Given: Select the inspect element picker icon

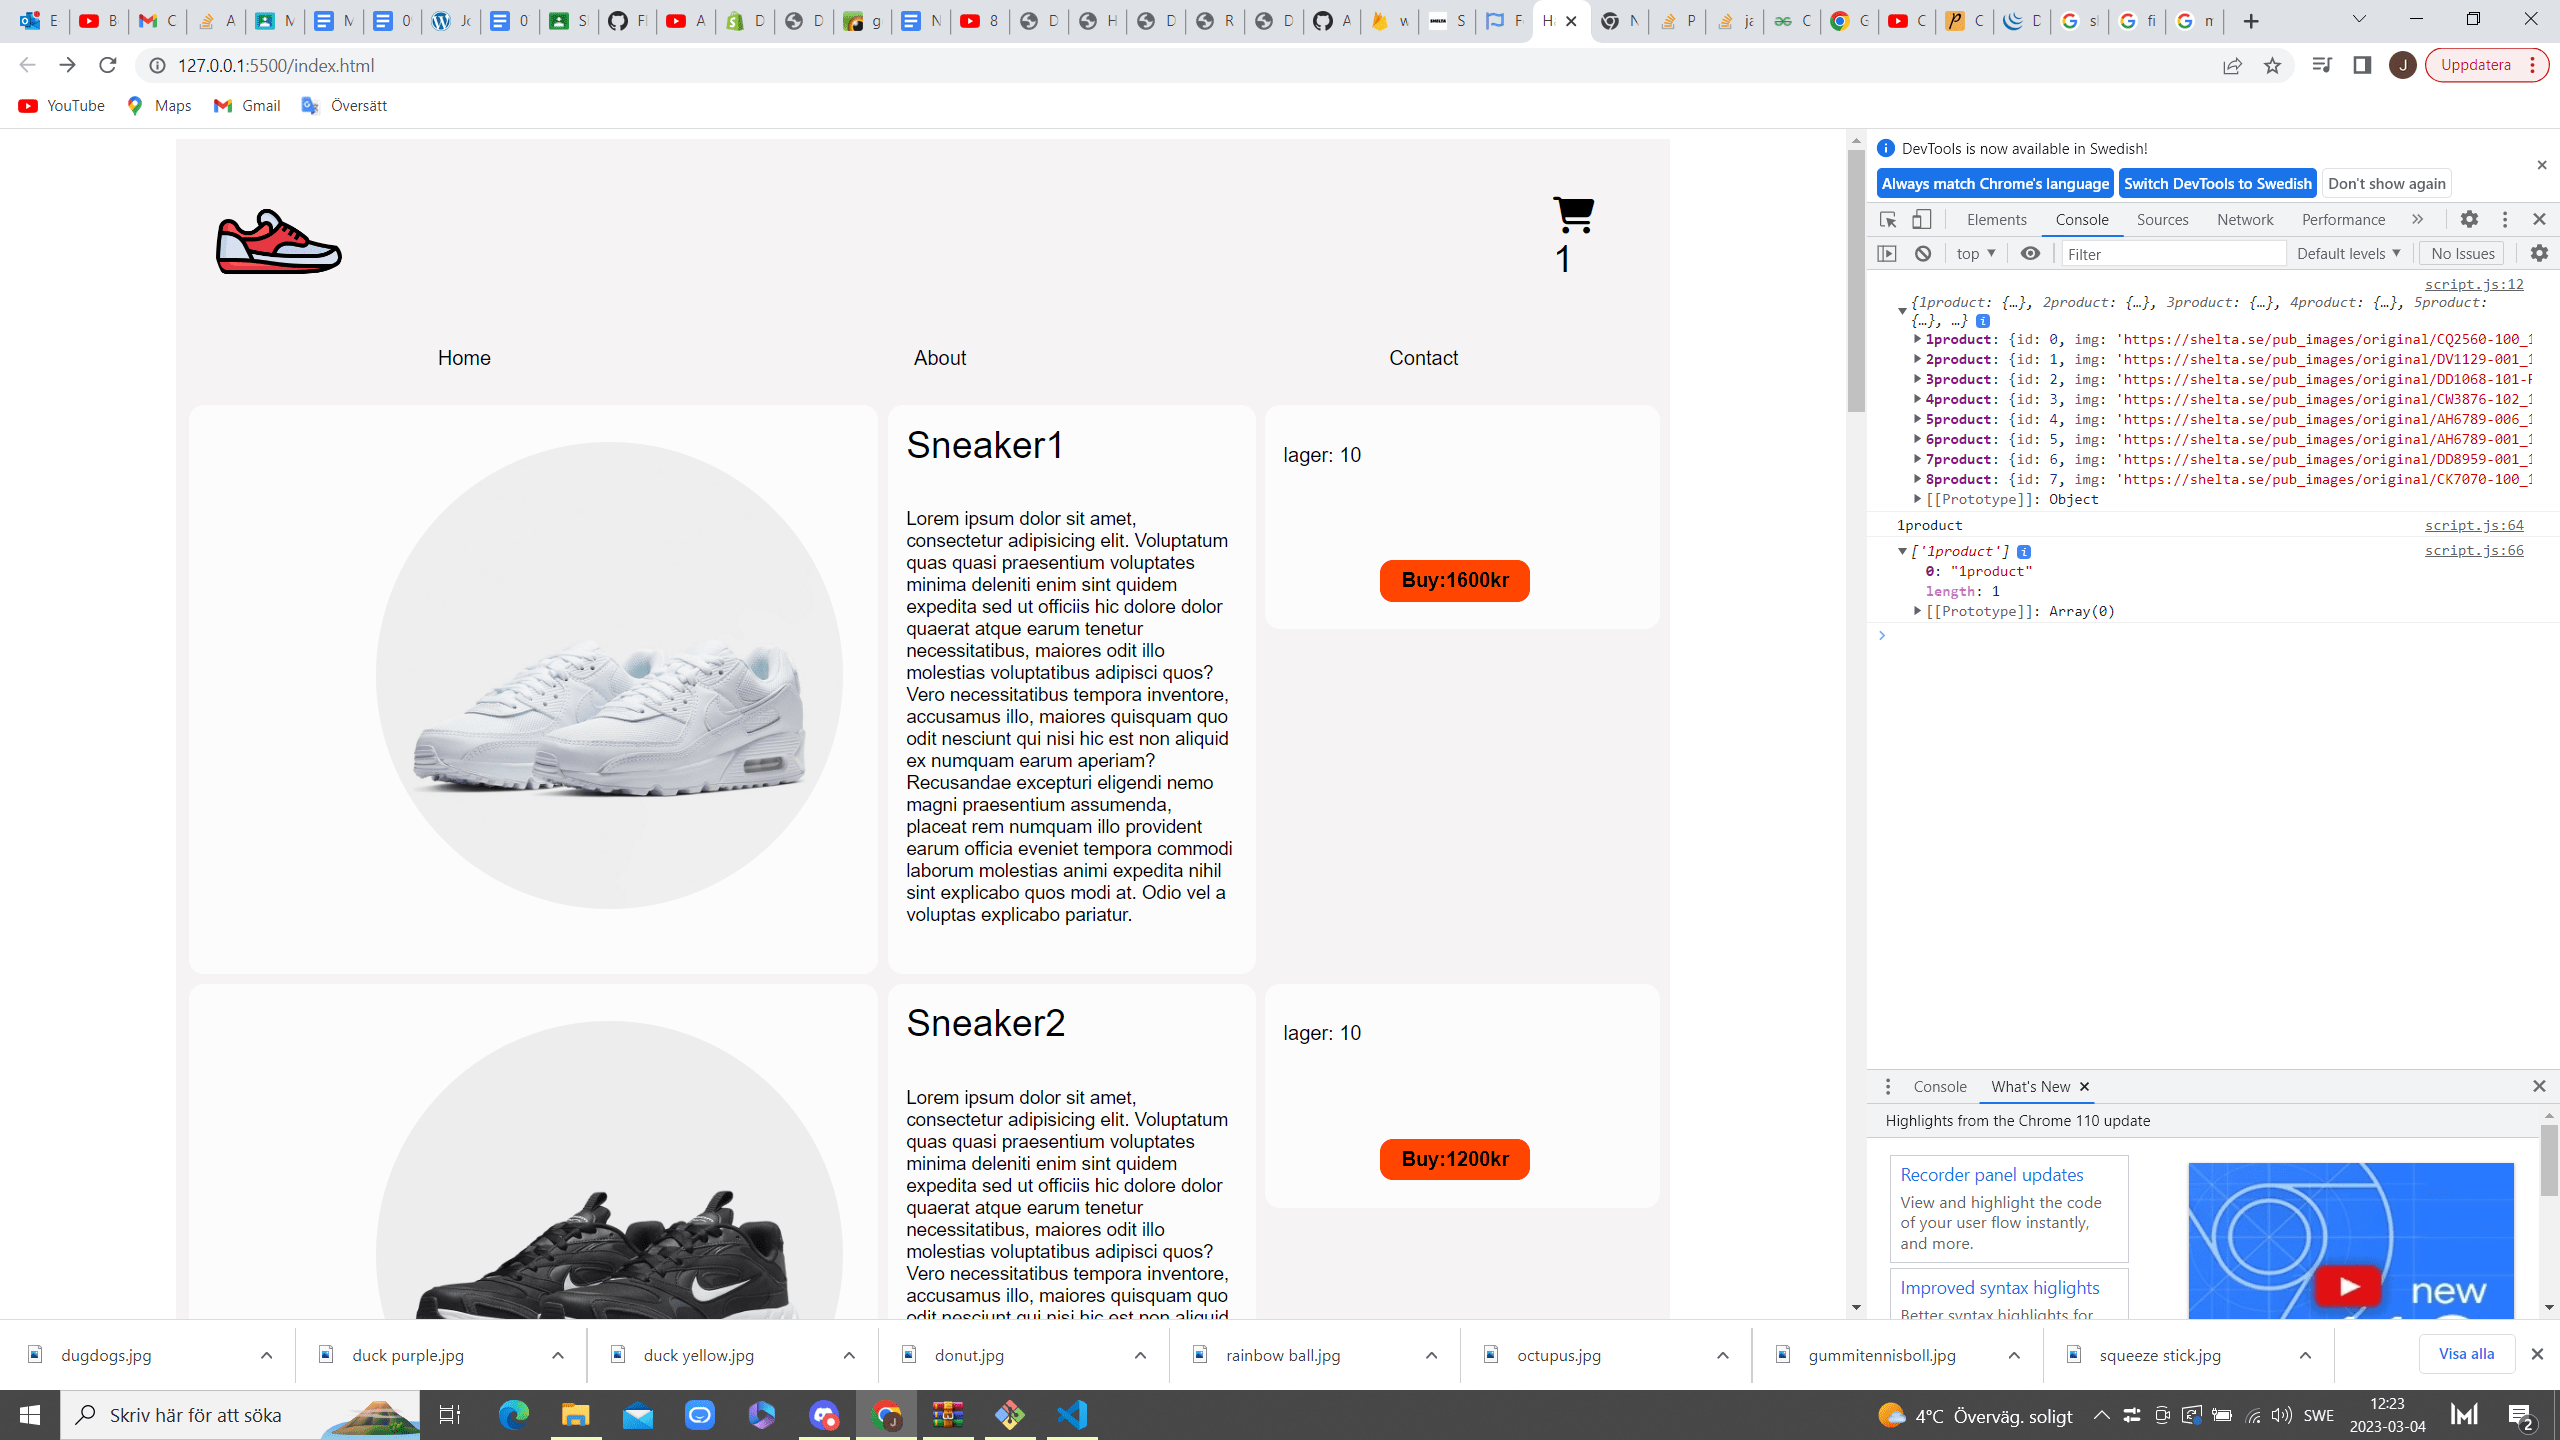Looking at the screenshot, I should (x=1888, y=219).
